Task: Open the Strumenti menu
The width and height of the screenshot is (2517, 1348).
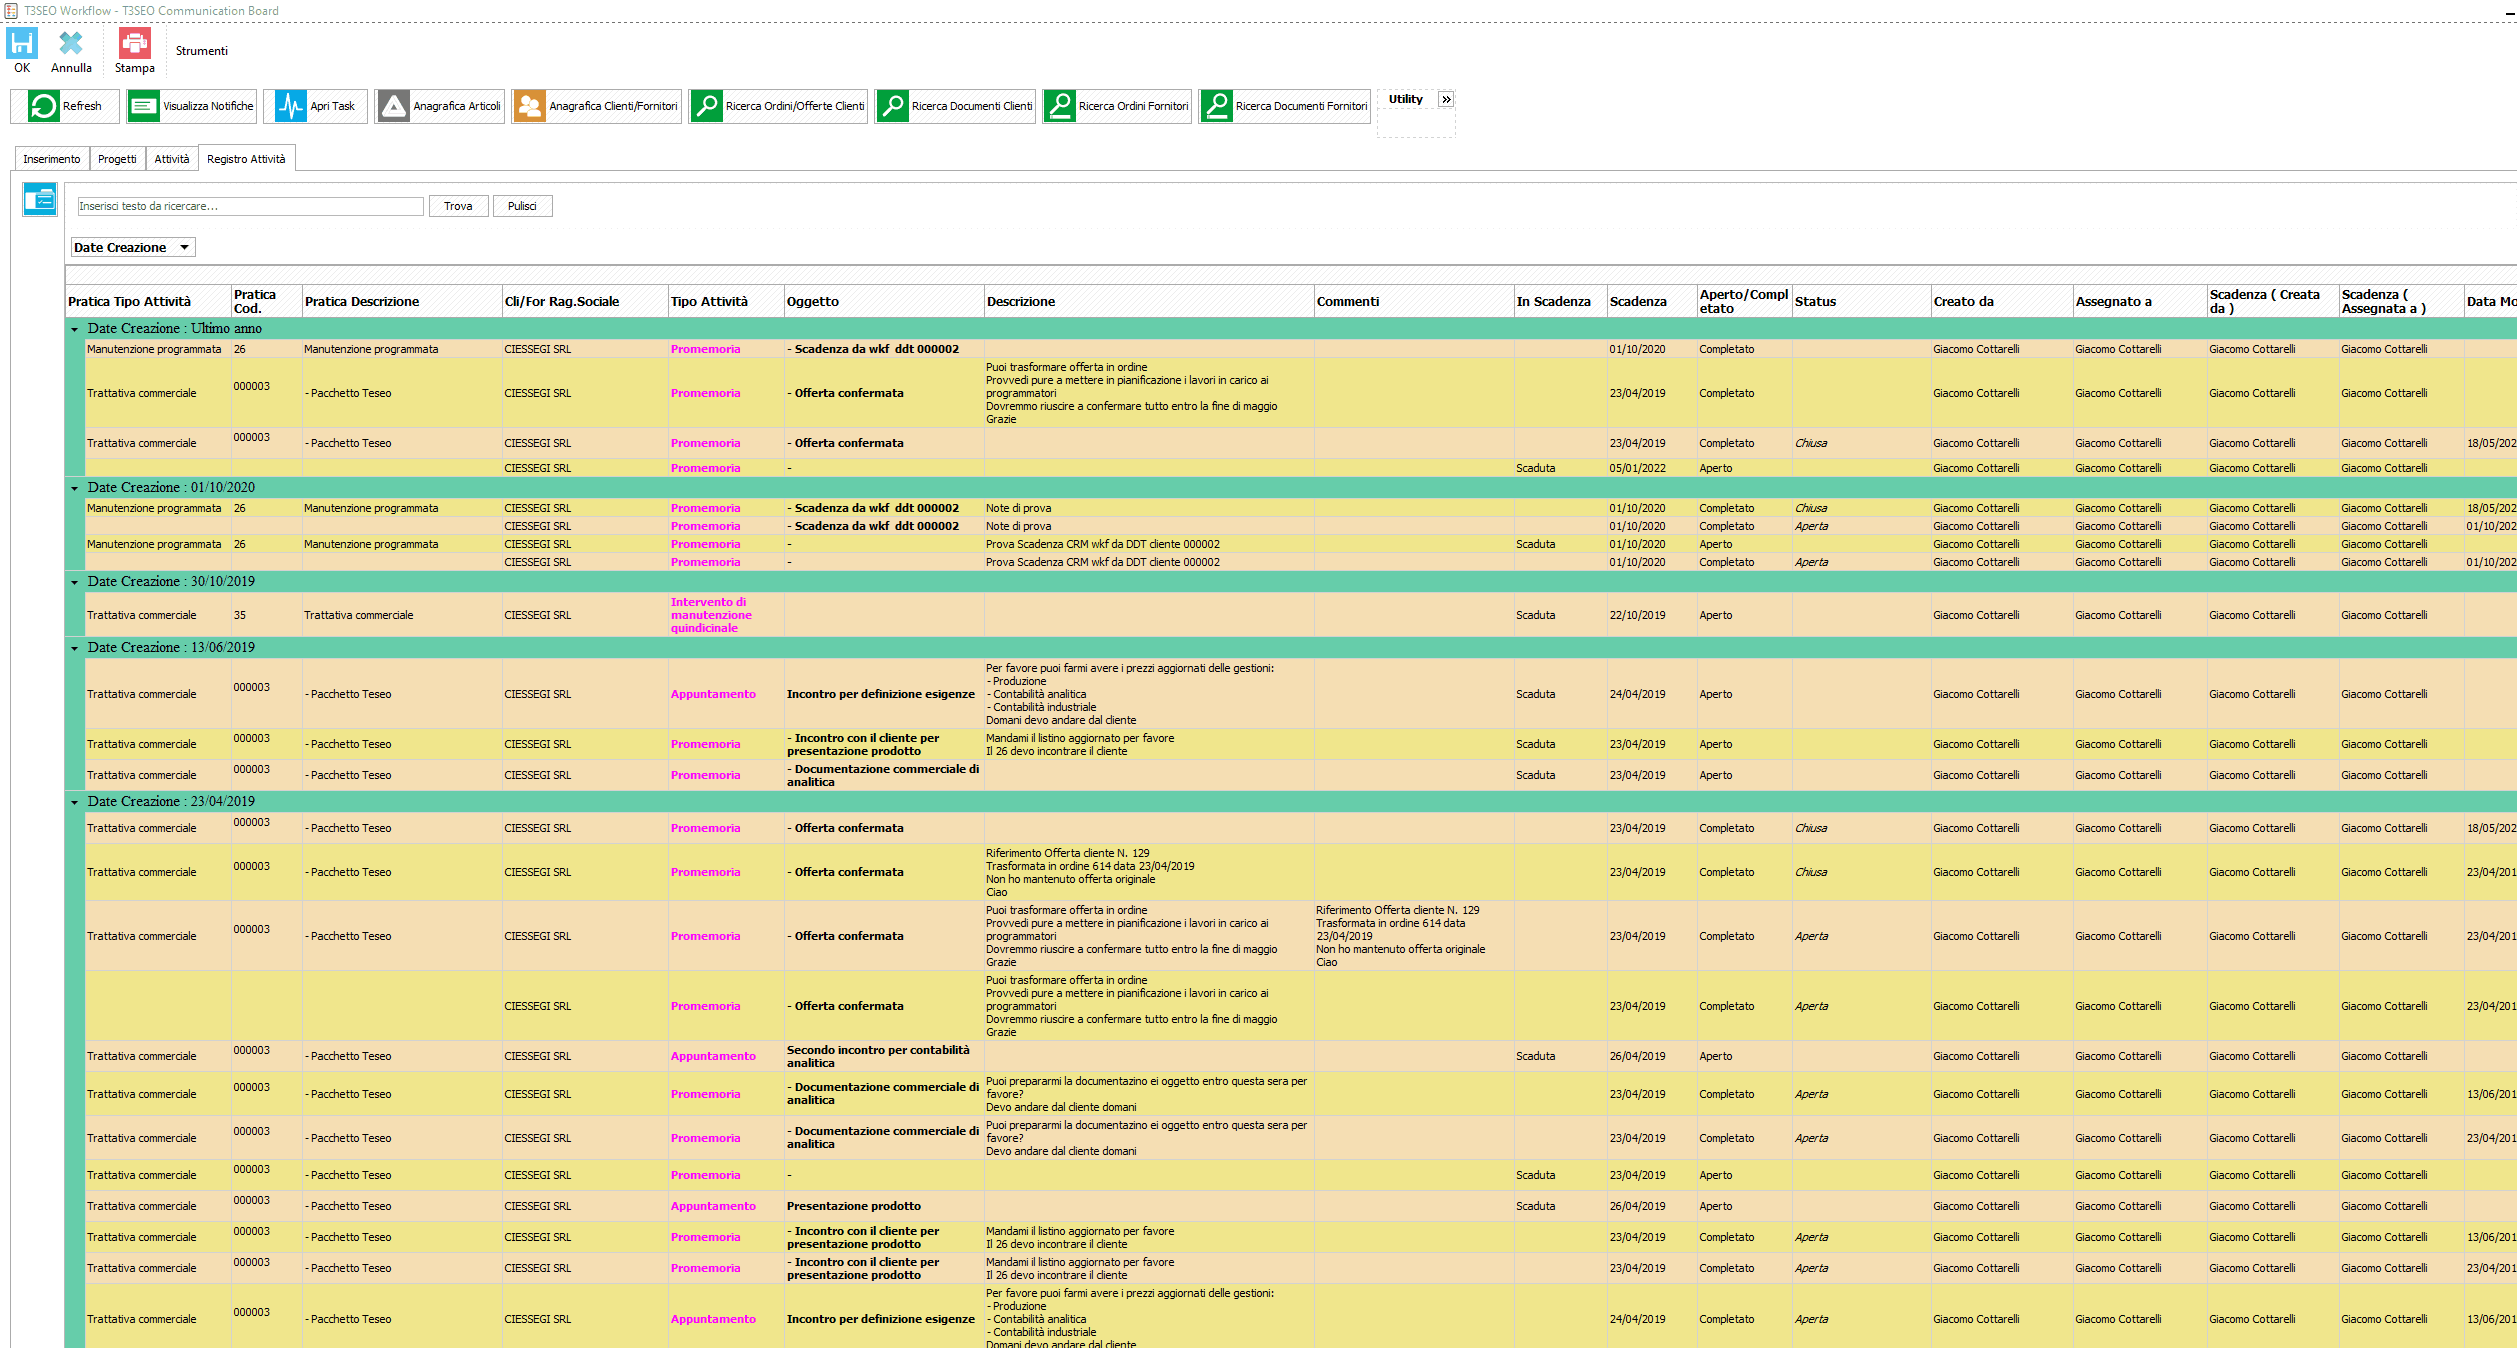Action: coord(202,51)
